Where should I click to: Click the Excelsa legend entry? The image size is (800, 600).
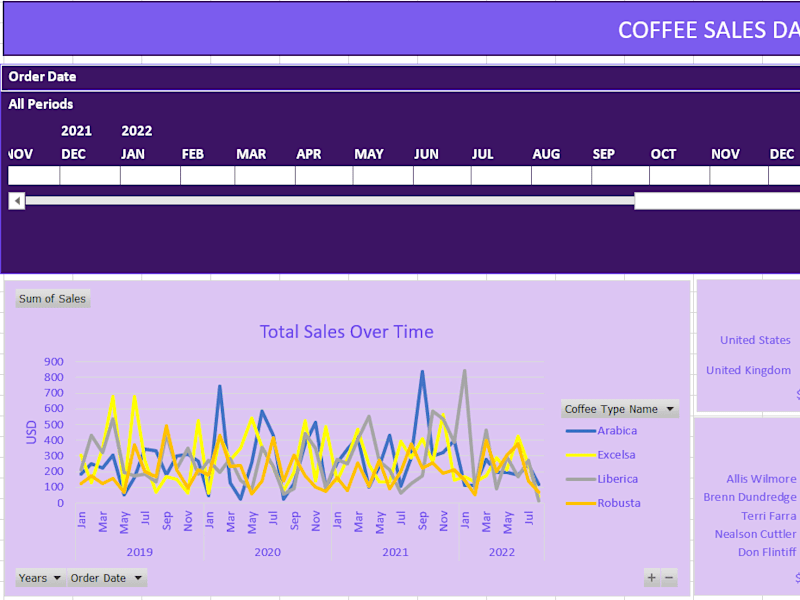point(601,455)
